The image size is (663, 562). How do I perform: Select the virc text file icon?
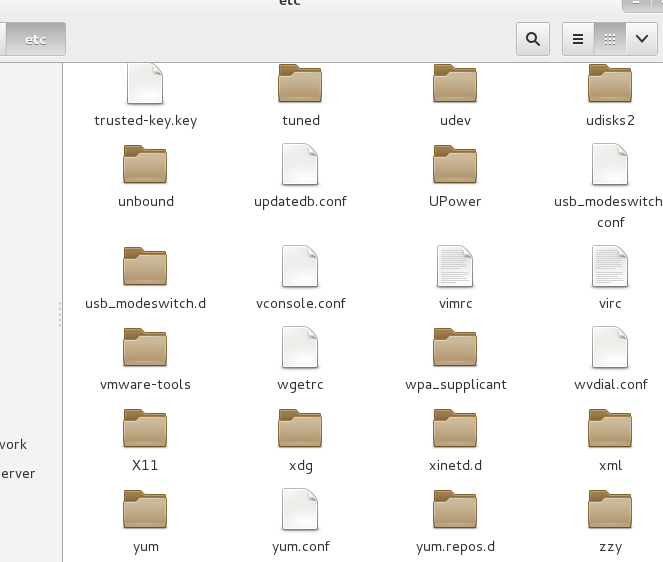tap(610, 266)
